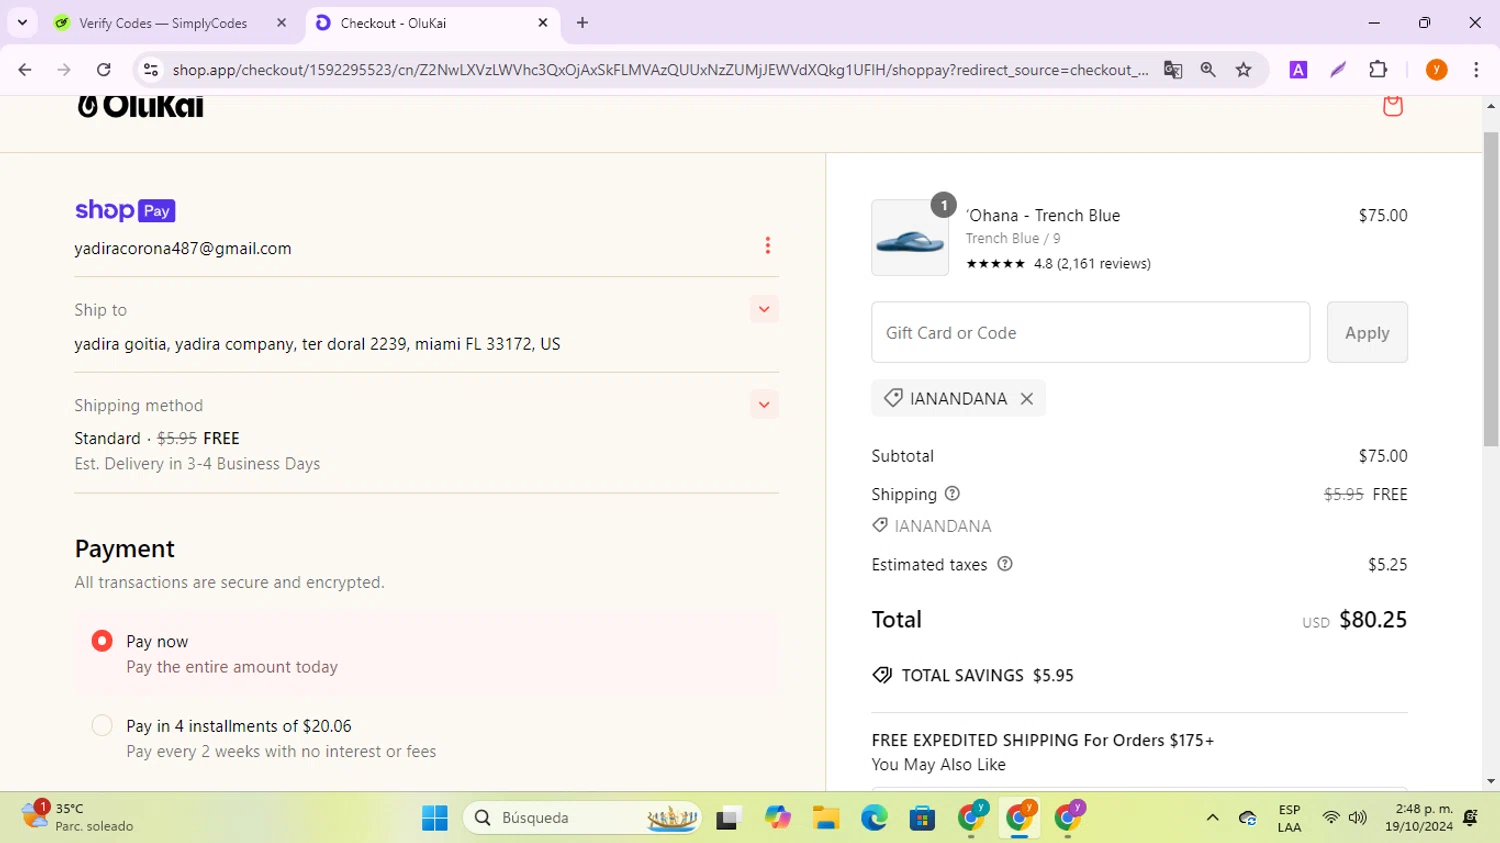This screenshot has height=843, width=1500.
Task: Open Chrome's three-dot menu
Action: (1476, 69)
